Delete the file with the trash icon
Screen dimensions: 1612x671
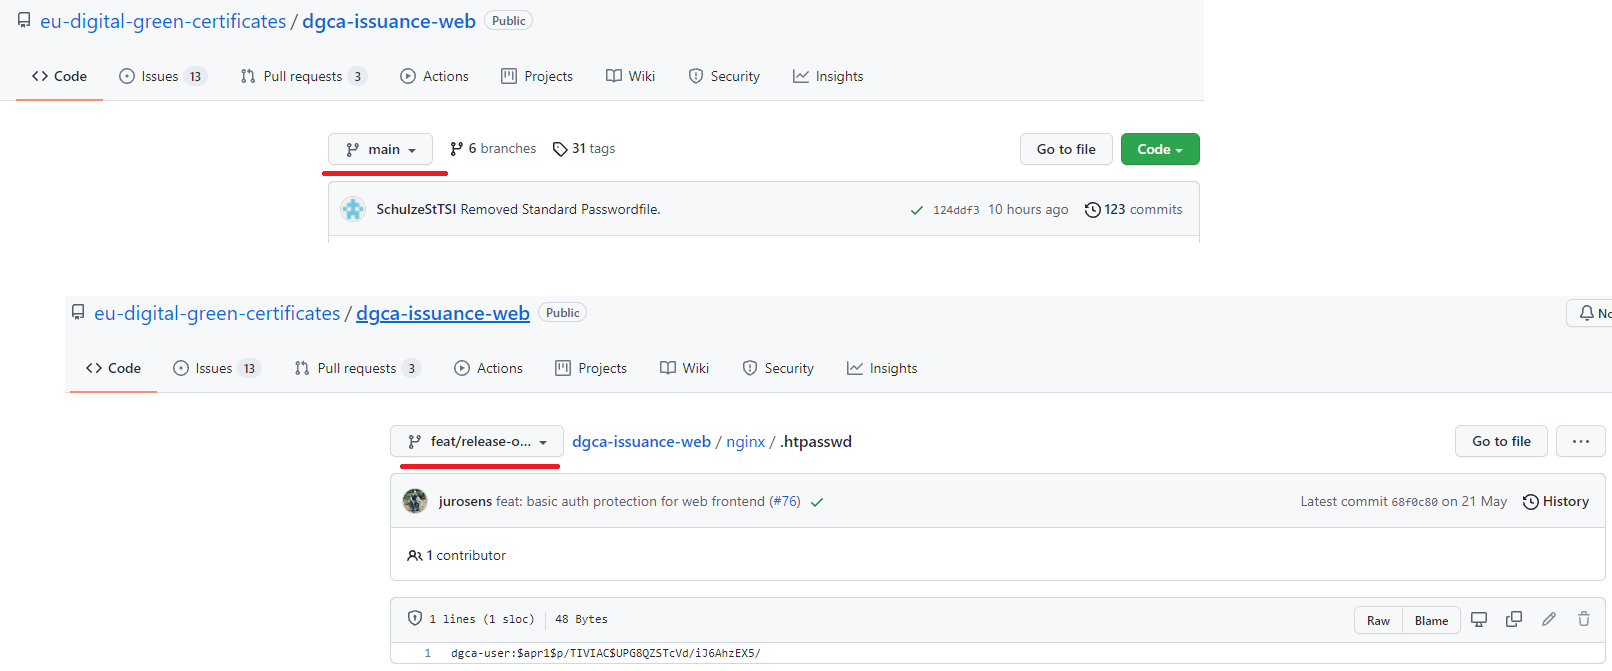[x=1584, y=619]
